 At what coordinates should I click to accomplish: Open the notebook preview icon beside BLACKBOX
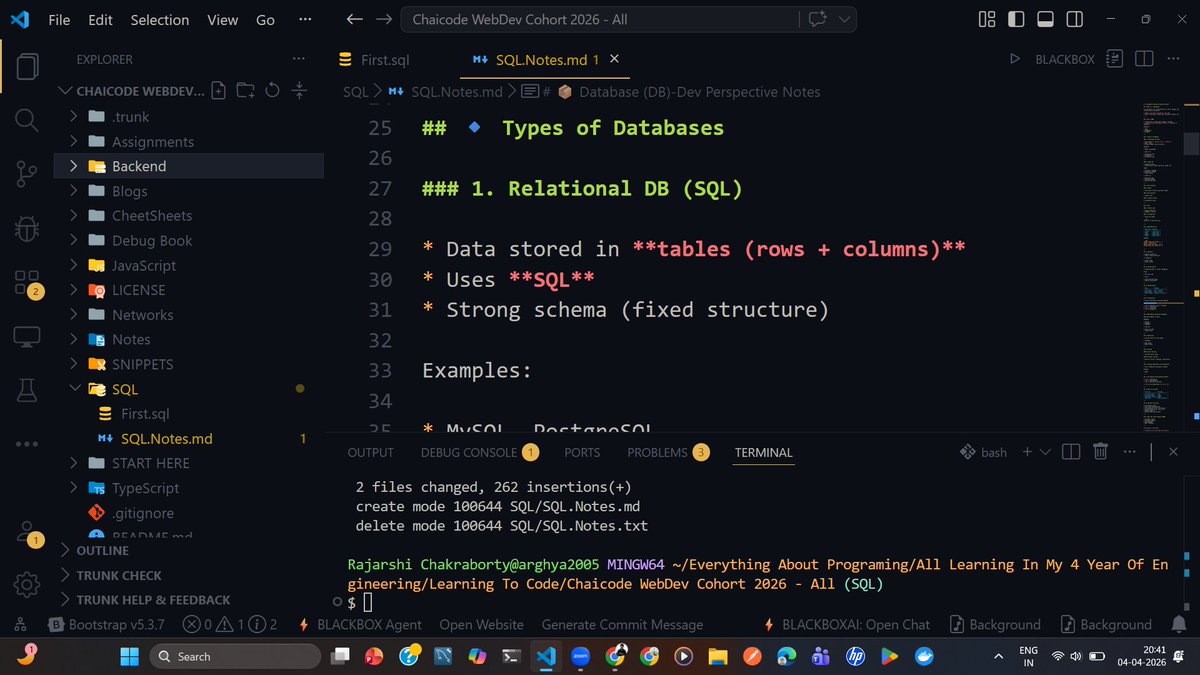point(1115,59)
